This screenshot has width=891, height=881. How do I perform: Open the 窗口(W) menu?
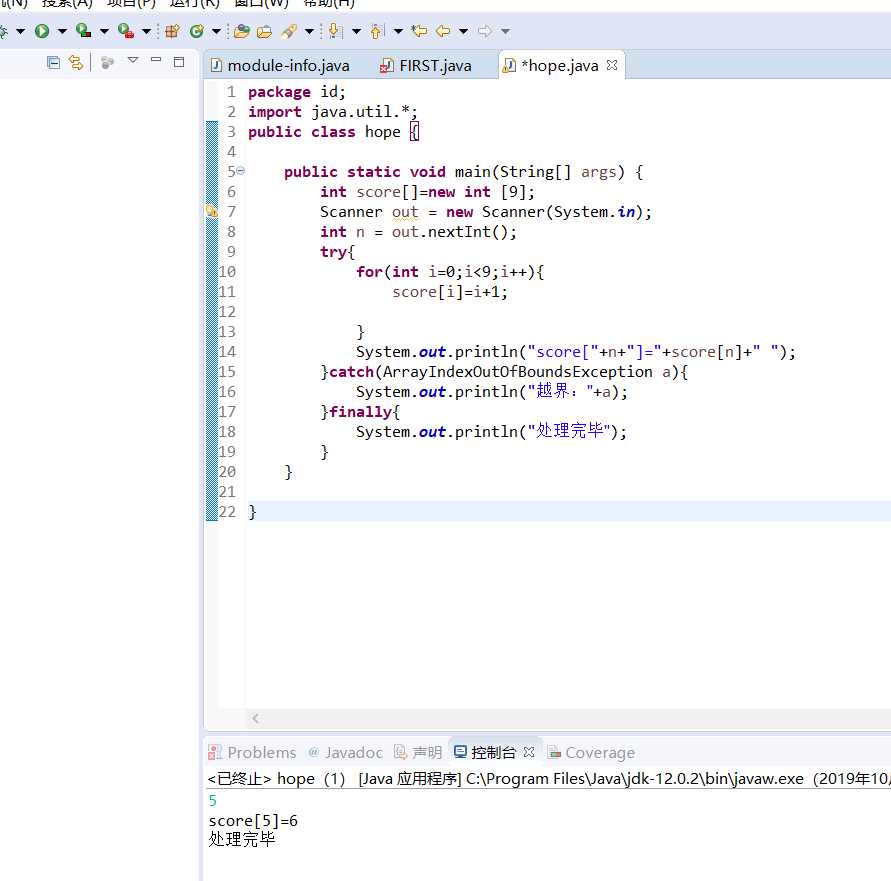point(261,3)
